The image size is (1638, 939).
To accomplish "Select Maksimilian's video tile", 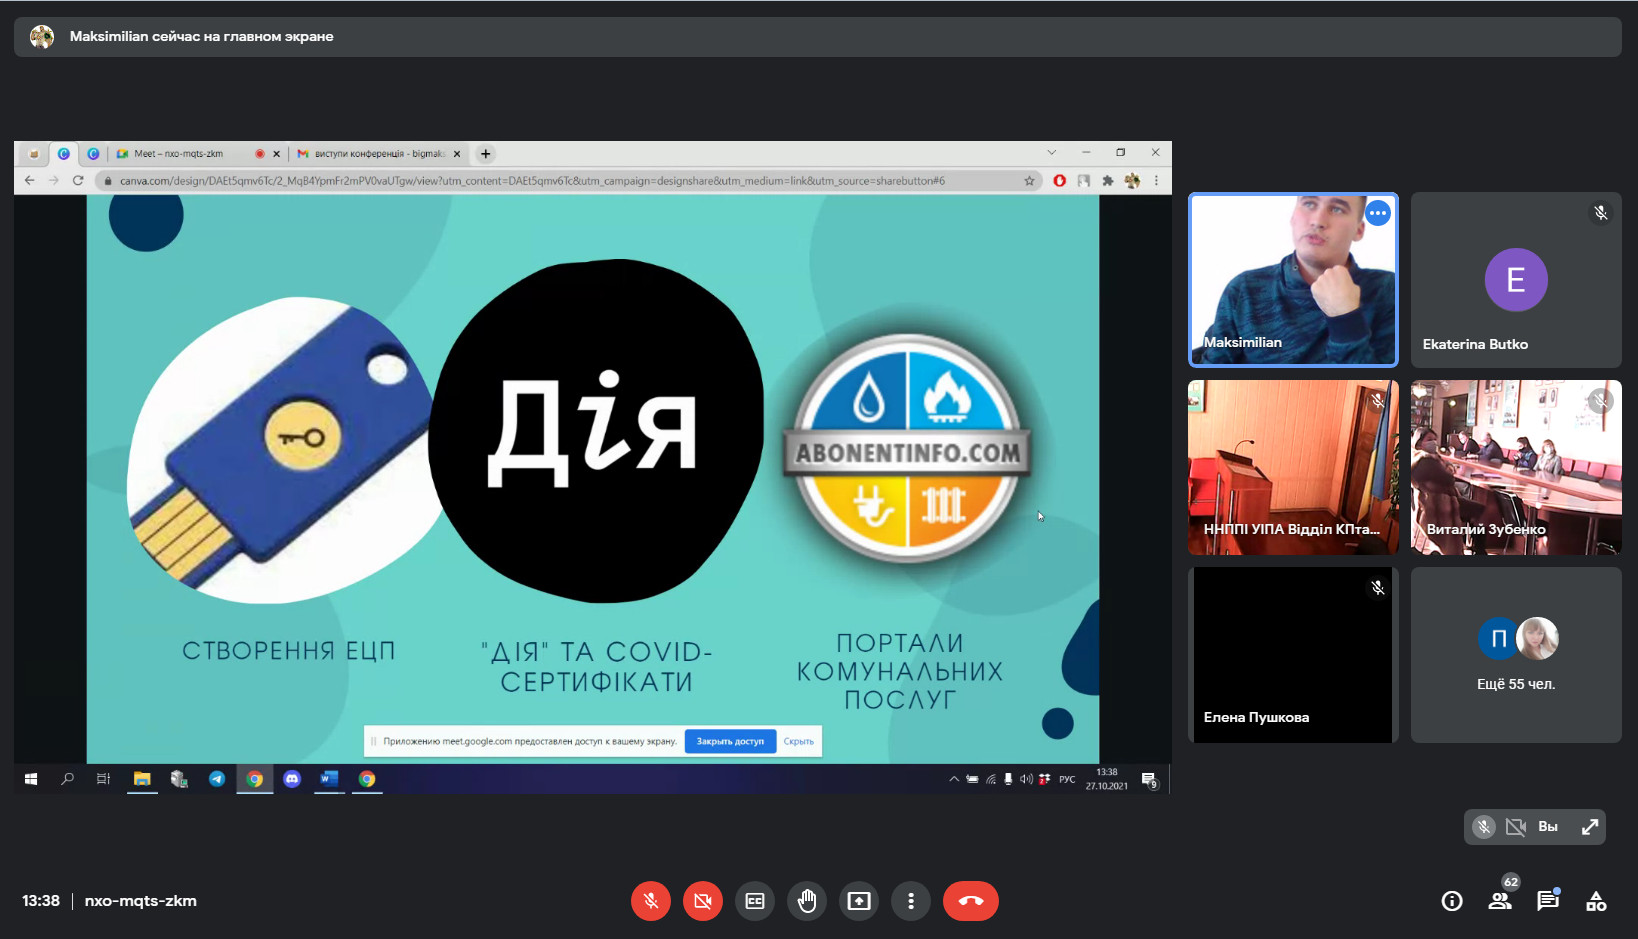I will [x=1293, y=280].
